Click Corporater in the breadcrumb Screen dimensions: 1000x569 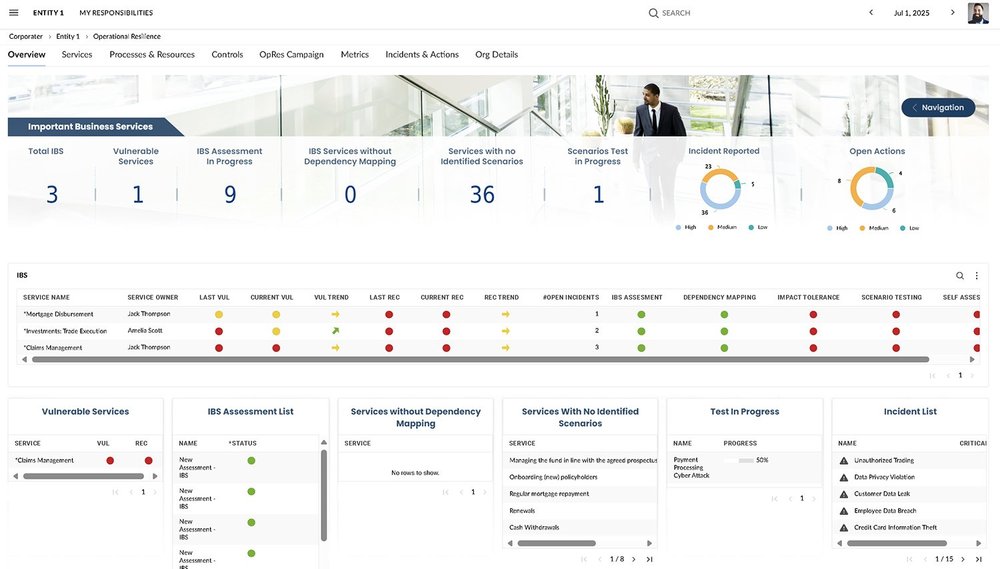click(x=26, y=36)
